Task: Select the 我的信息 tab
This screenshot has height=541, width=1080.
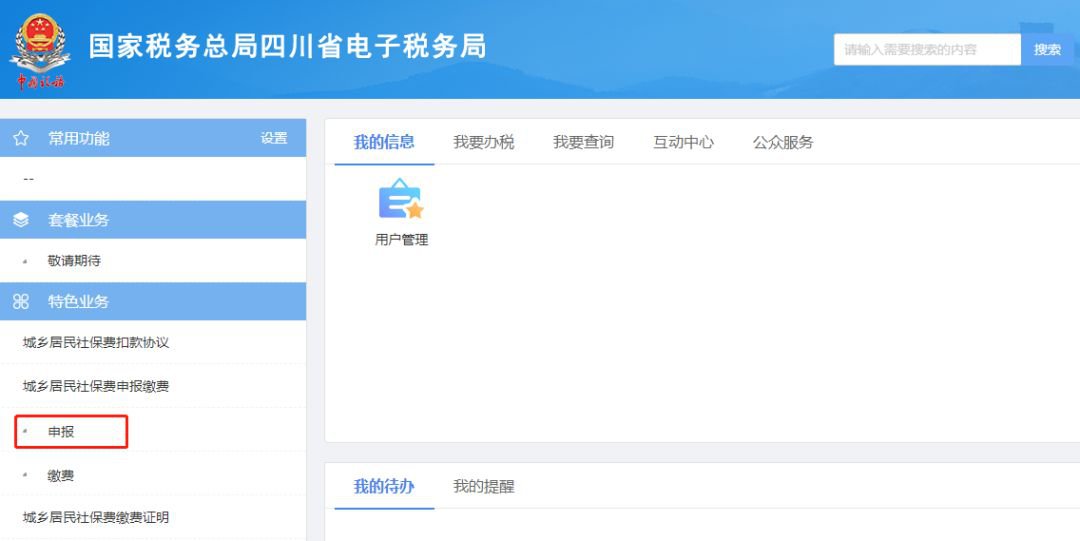Action: [384, 142]
